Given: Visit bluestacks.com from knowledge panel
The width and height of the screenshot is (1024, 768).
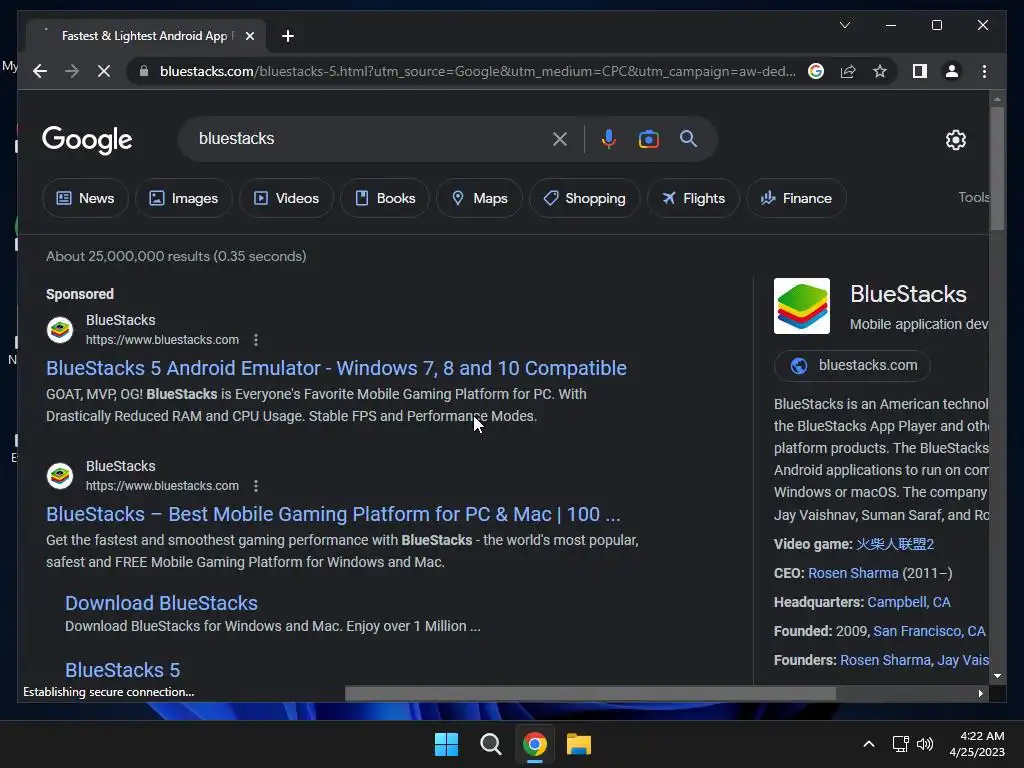Looking at the screenshot, I should 852,365.
